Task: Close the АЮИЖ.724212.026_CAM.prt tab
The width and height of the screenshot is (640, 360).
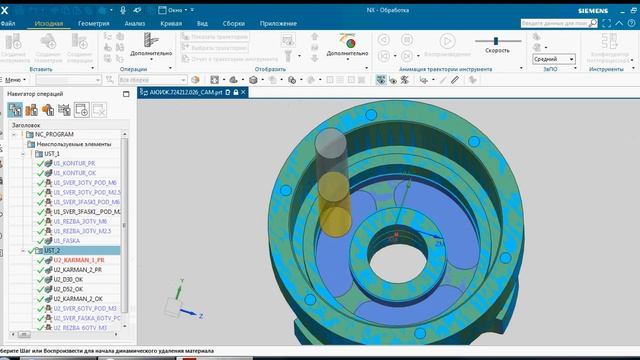Action: click(x=243, y=92)
